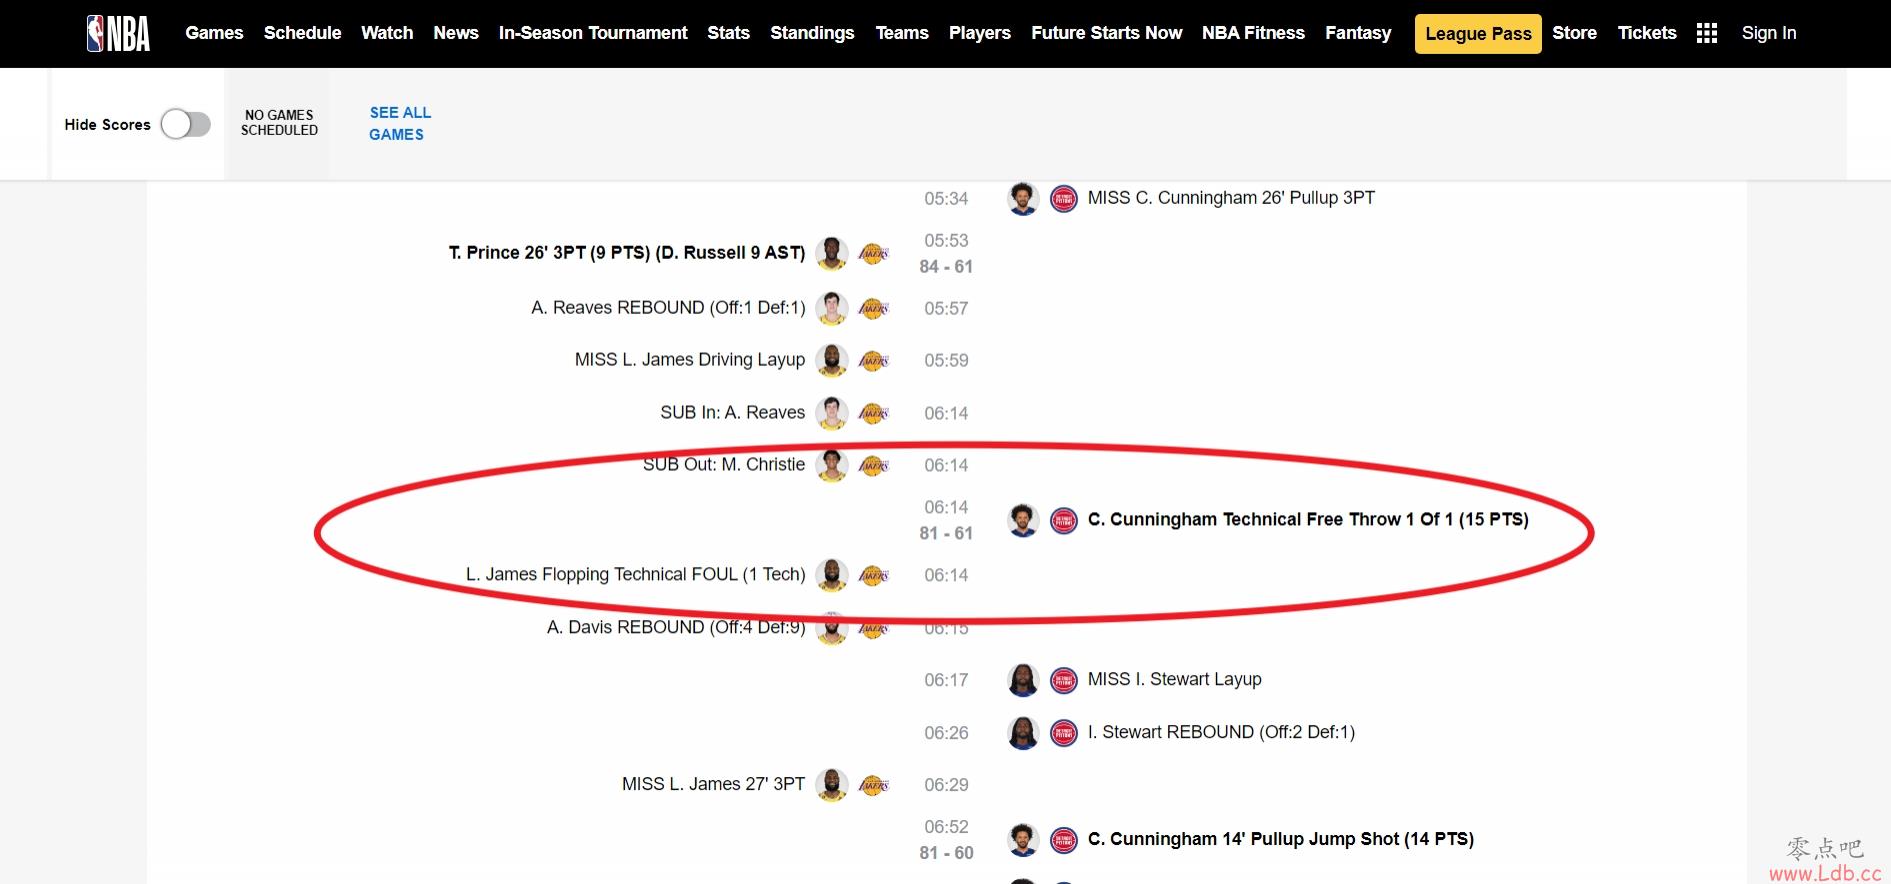1891x884 pixels.
Task: Select MISS I. Stewart Layup play text
Action: (x=1175, y=679)
